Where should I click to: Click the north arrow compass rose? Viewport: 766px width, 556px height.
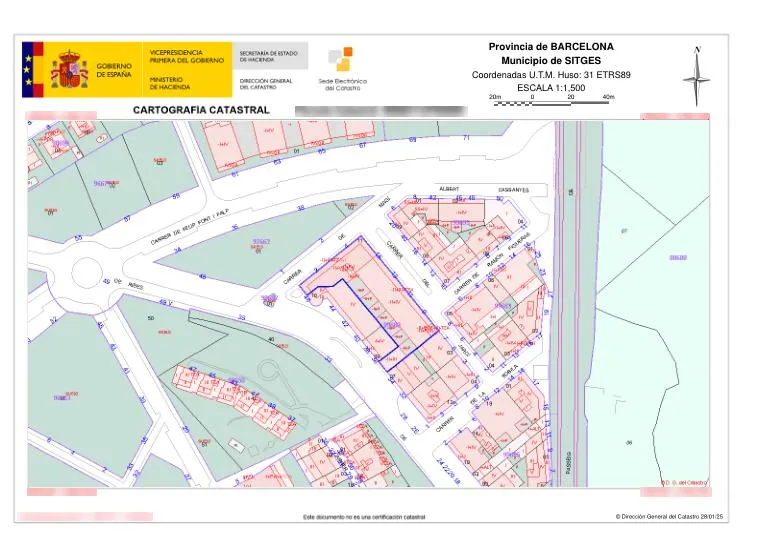coord(697,76)
